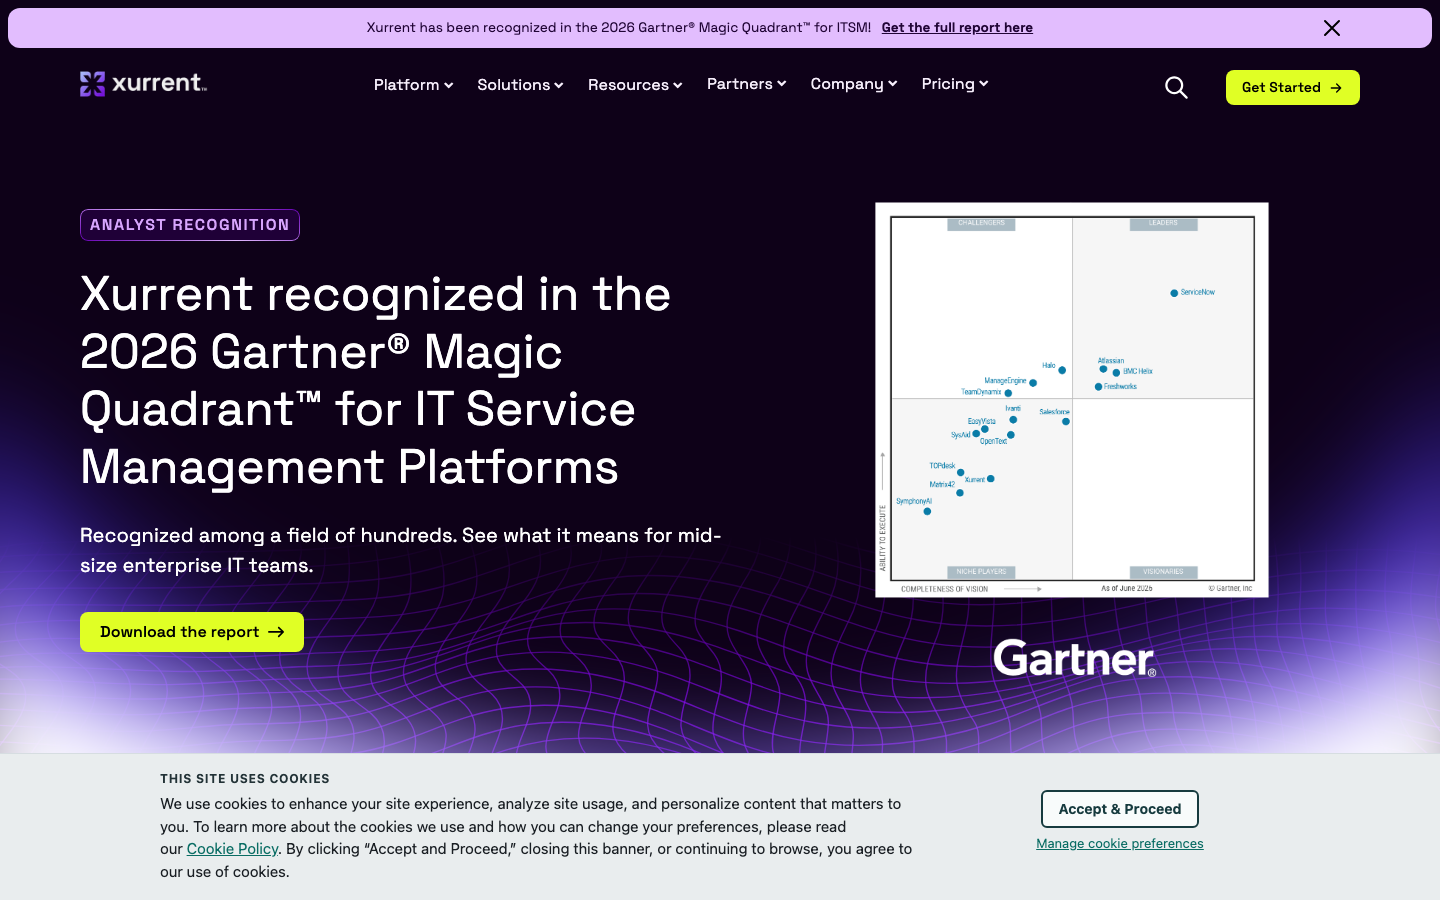Click the Download the report button

point(192,632)
